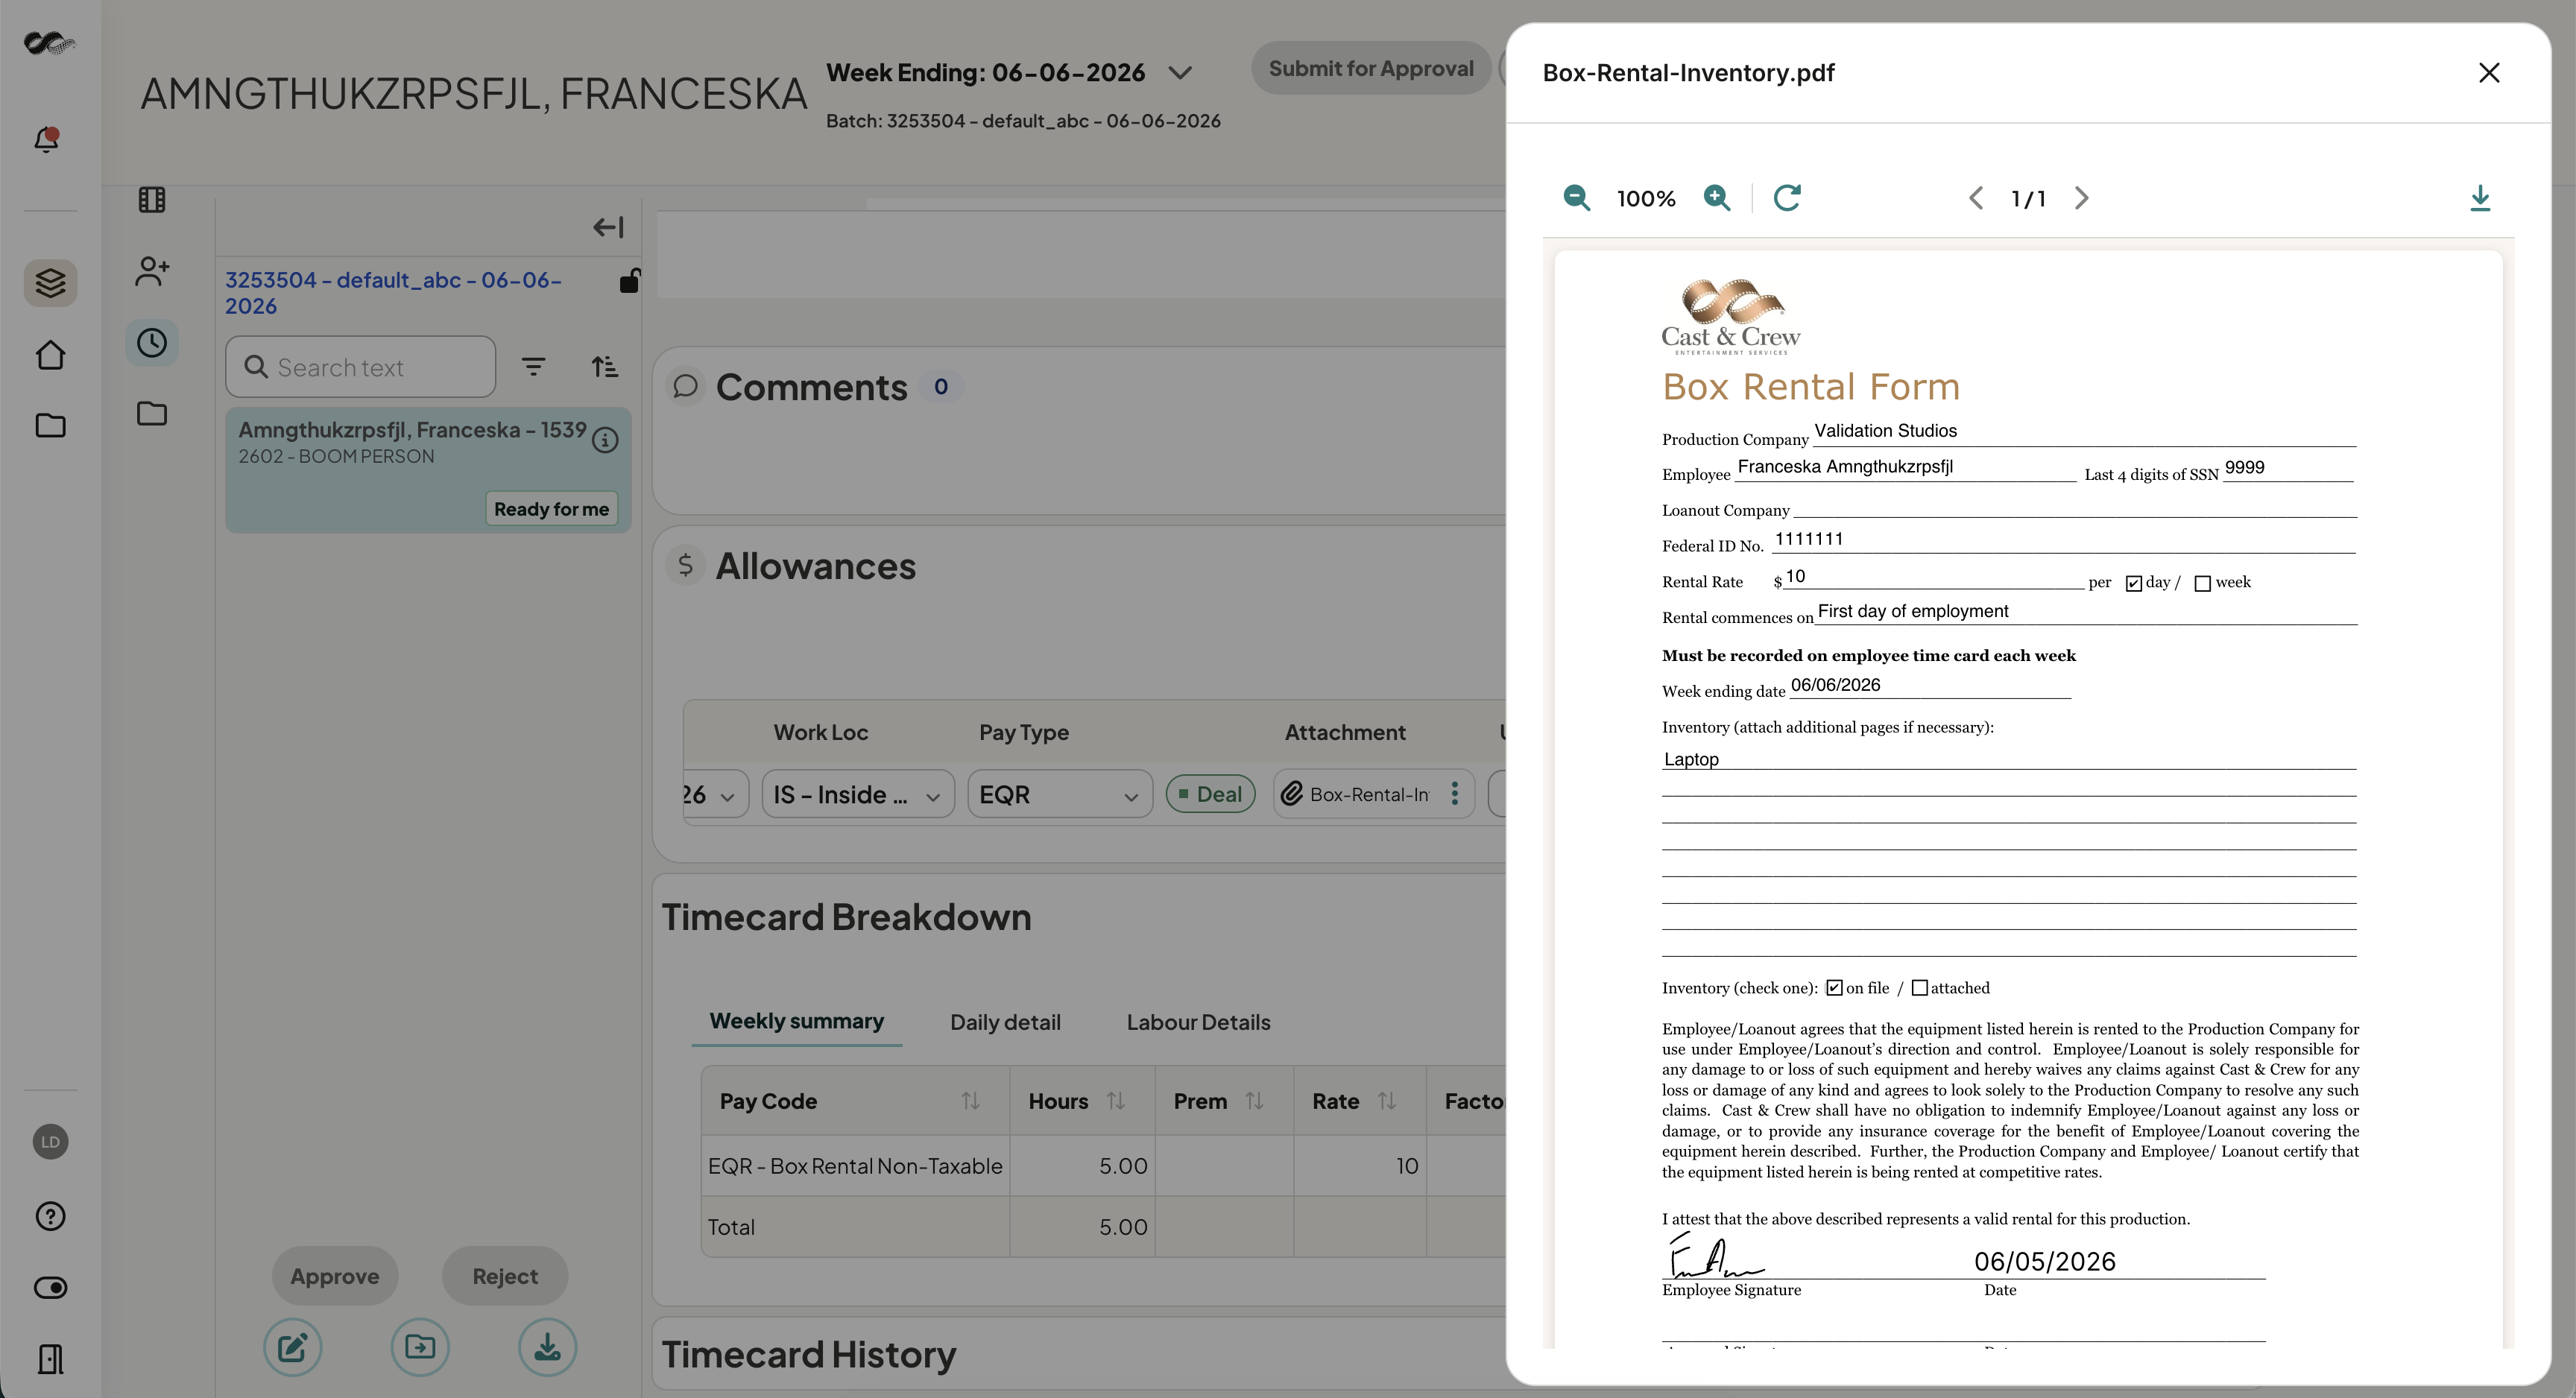Viewport: 2576px width, 1398px height.
Task: Open the notifications bell
Action: [x=47, y=139]
